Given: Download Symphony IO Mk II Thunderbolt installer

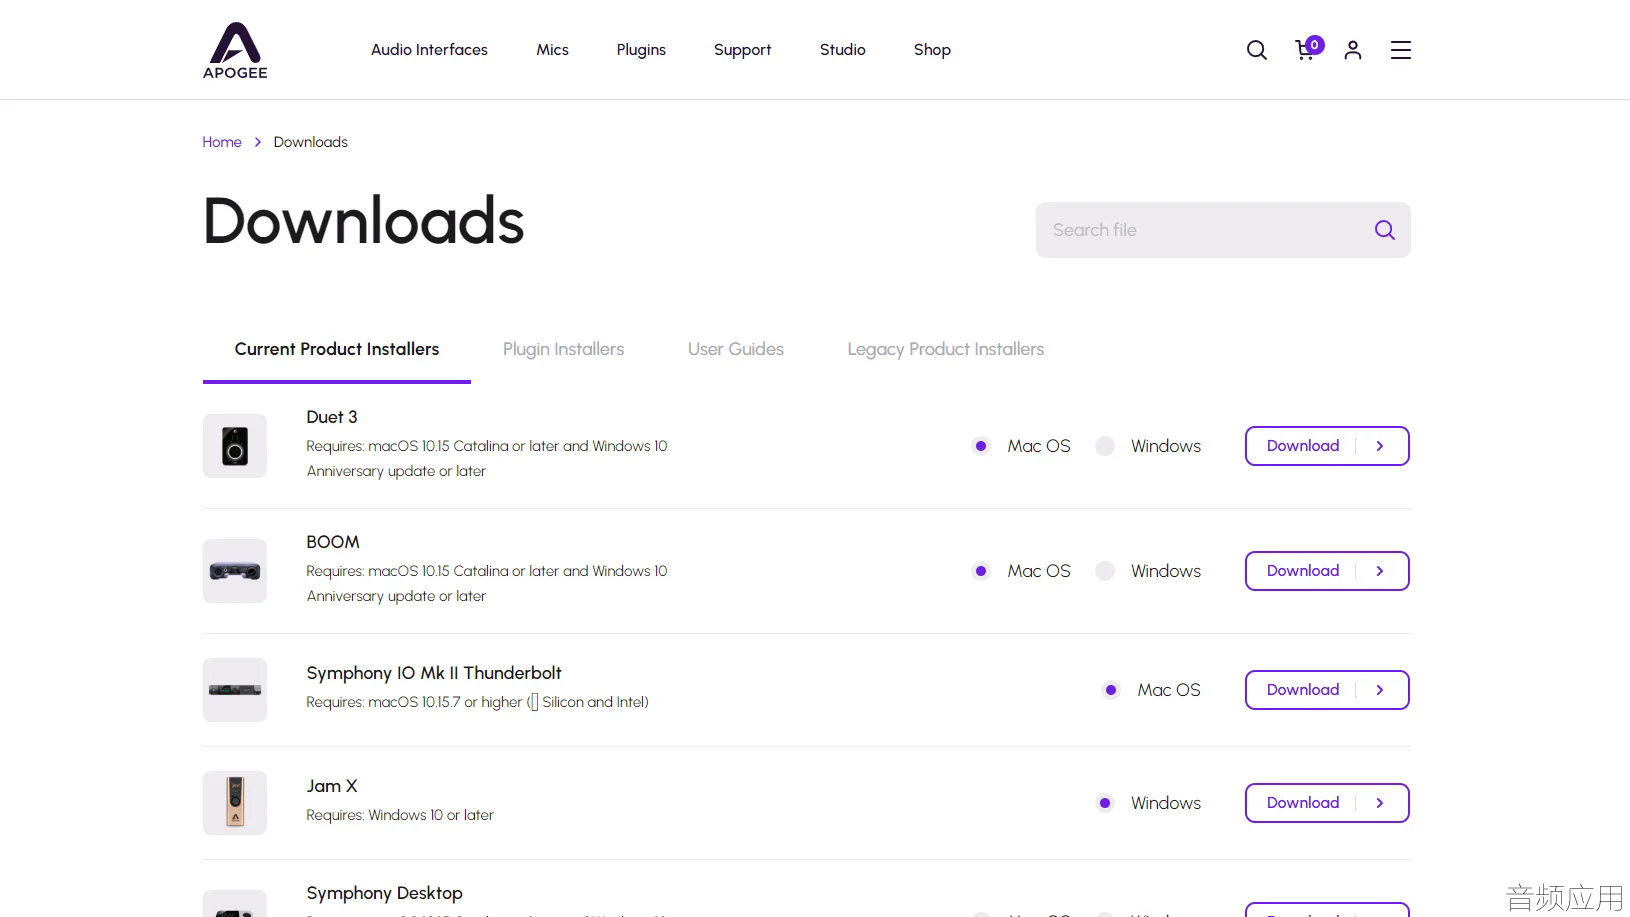Looking at the screenshot, I should click(1327, 690).
